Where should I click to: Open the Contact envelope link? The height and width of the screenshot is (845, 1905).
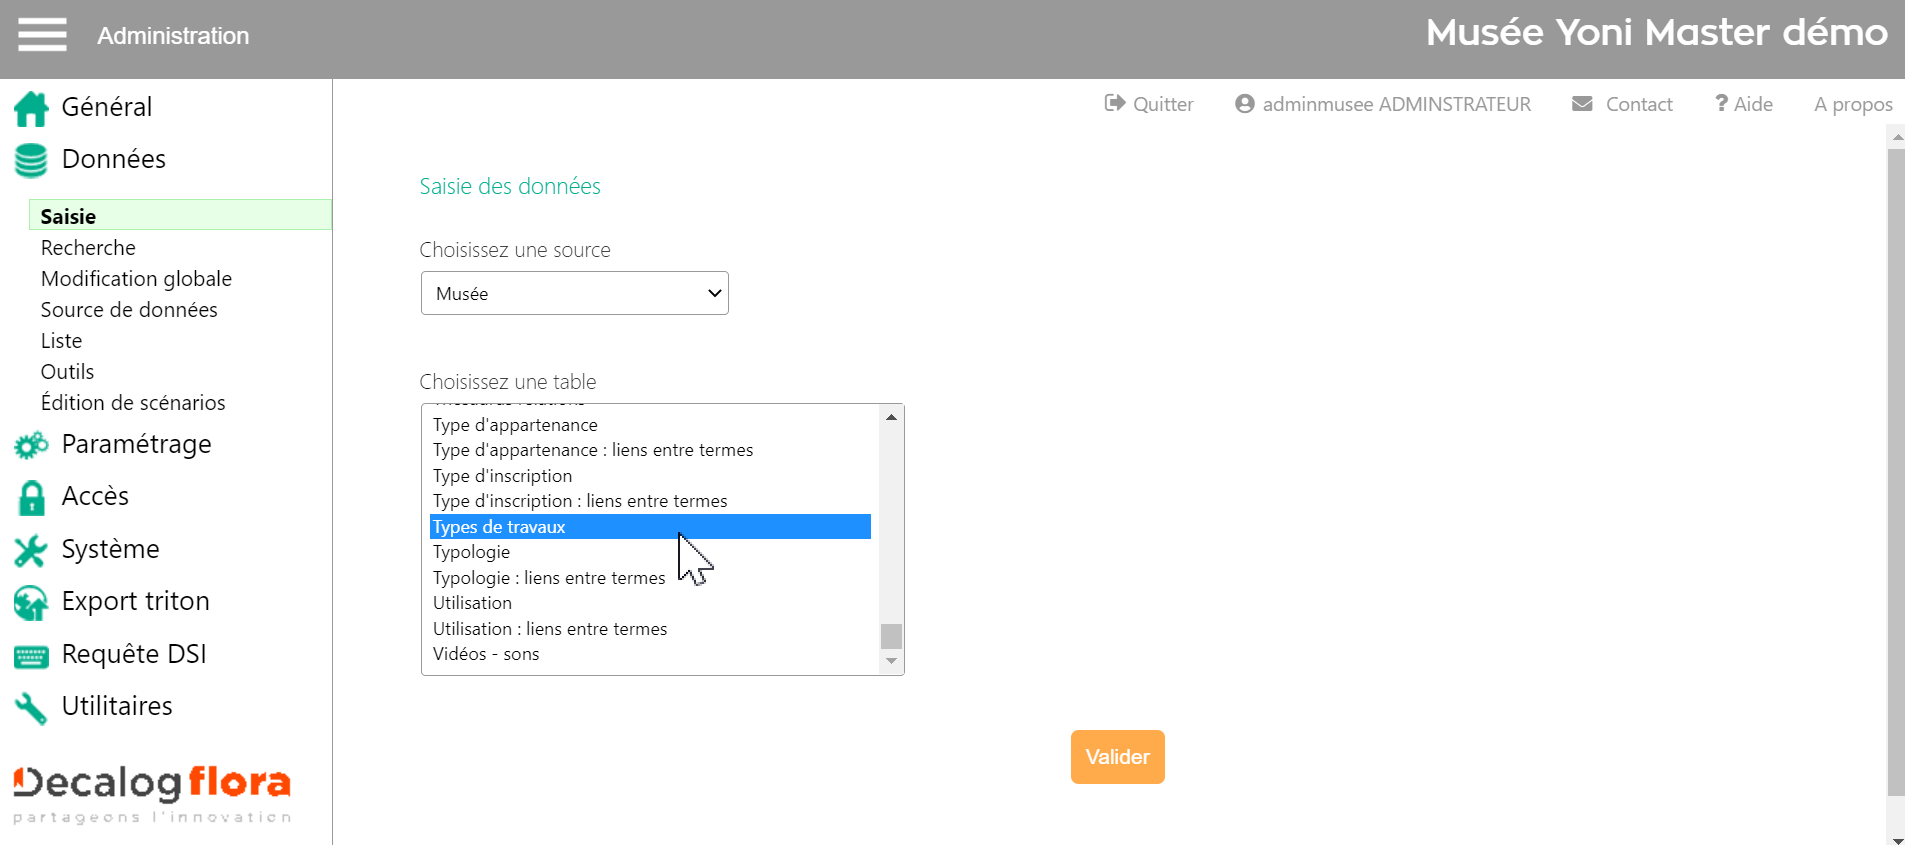(x=1622, y=104)
